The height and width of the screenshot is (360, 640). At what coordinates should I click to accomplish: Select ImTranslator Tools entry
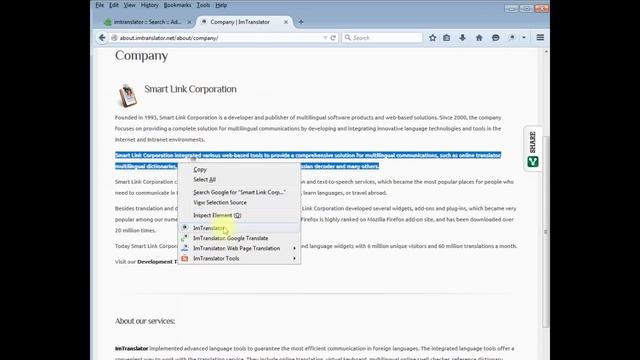(239, 258)
